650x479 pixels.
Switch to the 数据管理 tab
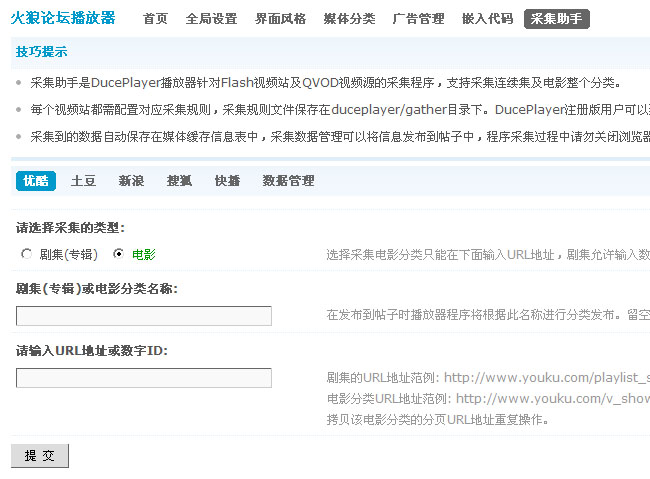[289, 181]
